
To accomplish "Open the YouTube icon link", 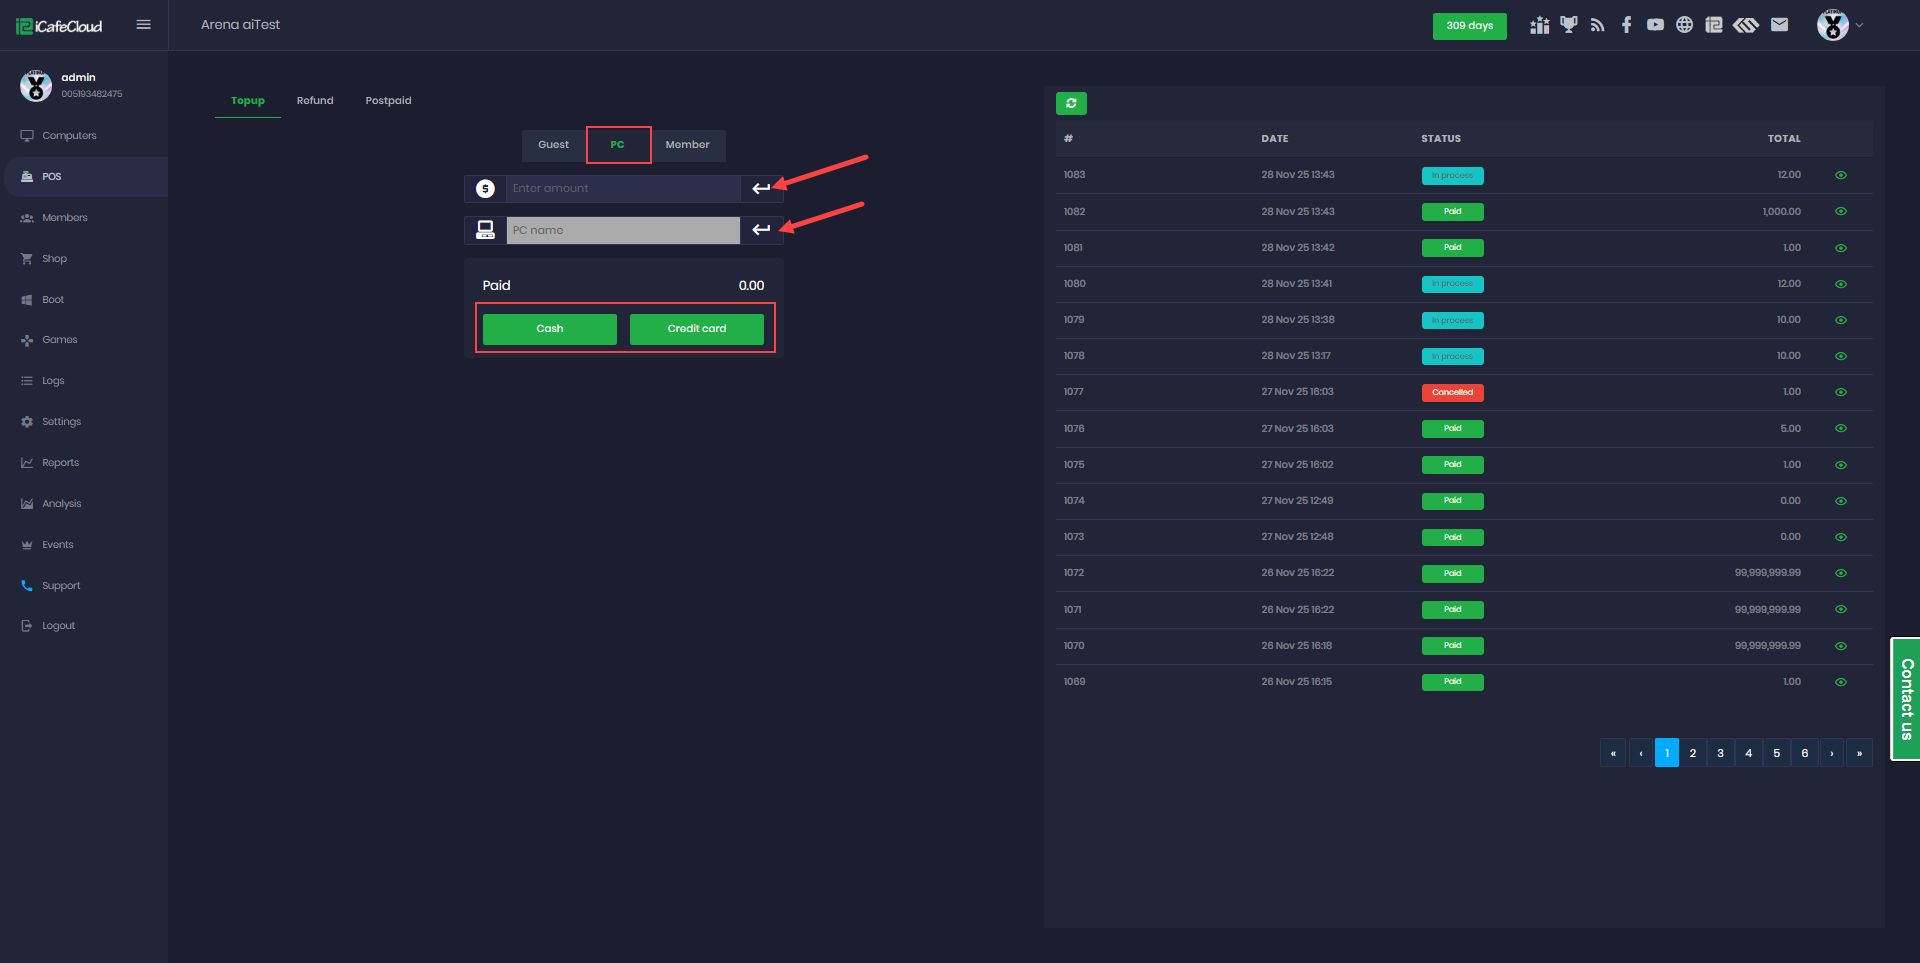I will (x=1655, y=25).
